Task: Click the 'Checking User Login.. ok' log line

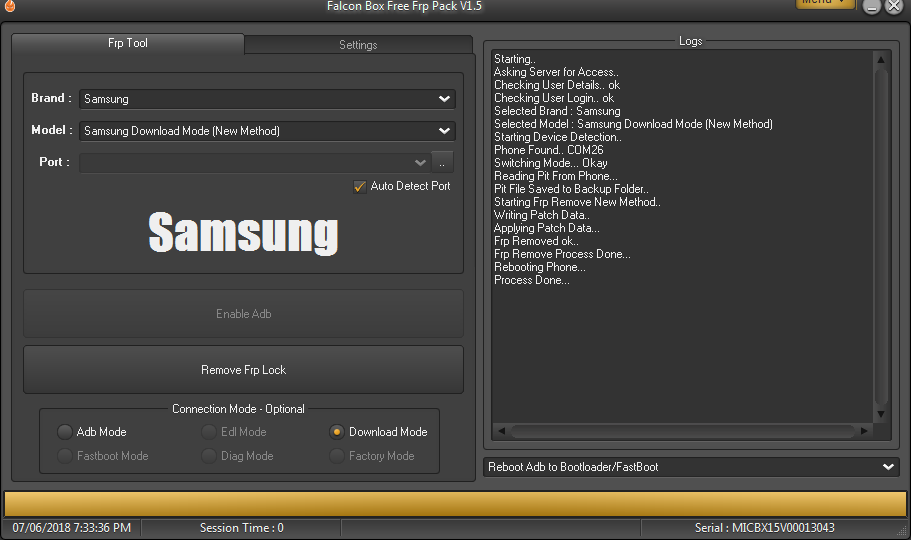Action: (x=554, y=98)
